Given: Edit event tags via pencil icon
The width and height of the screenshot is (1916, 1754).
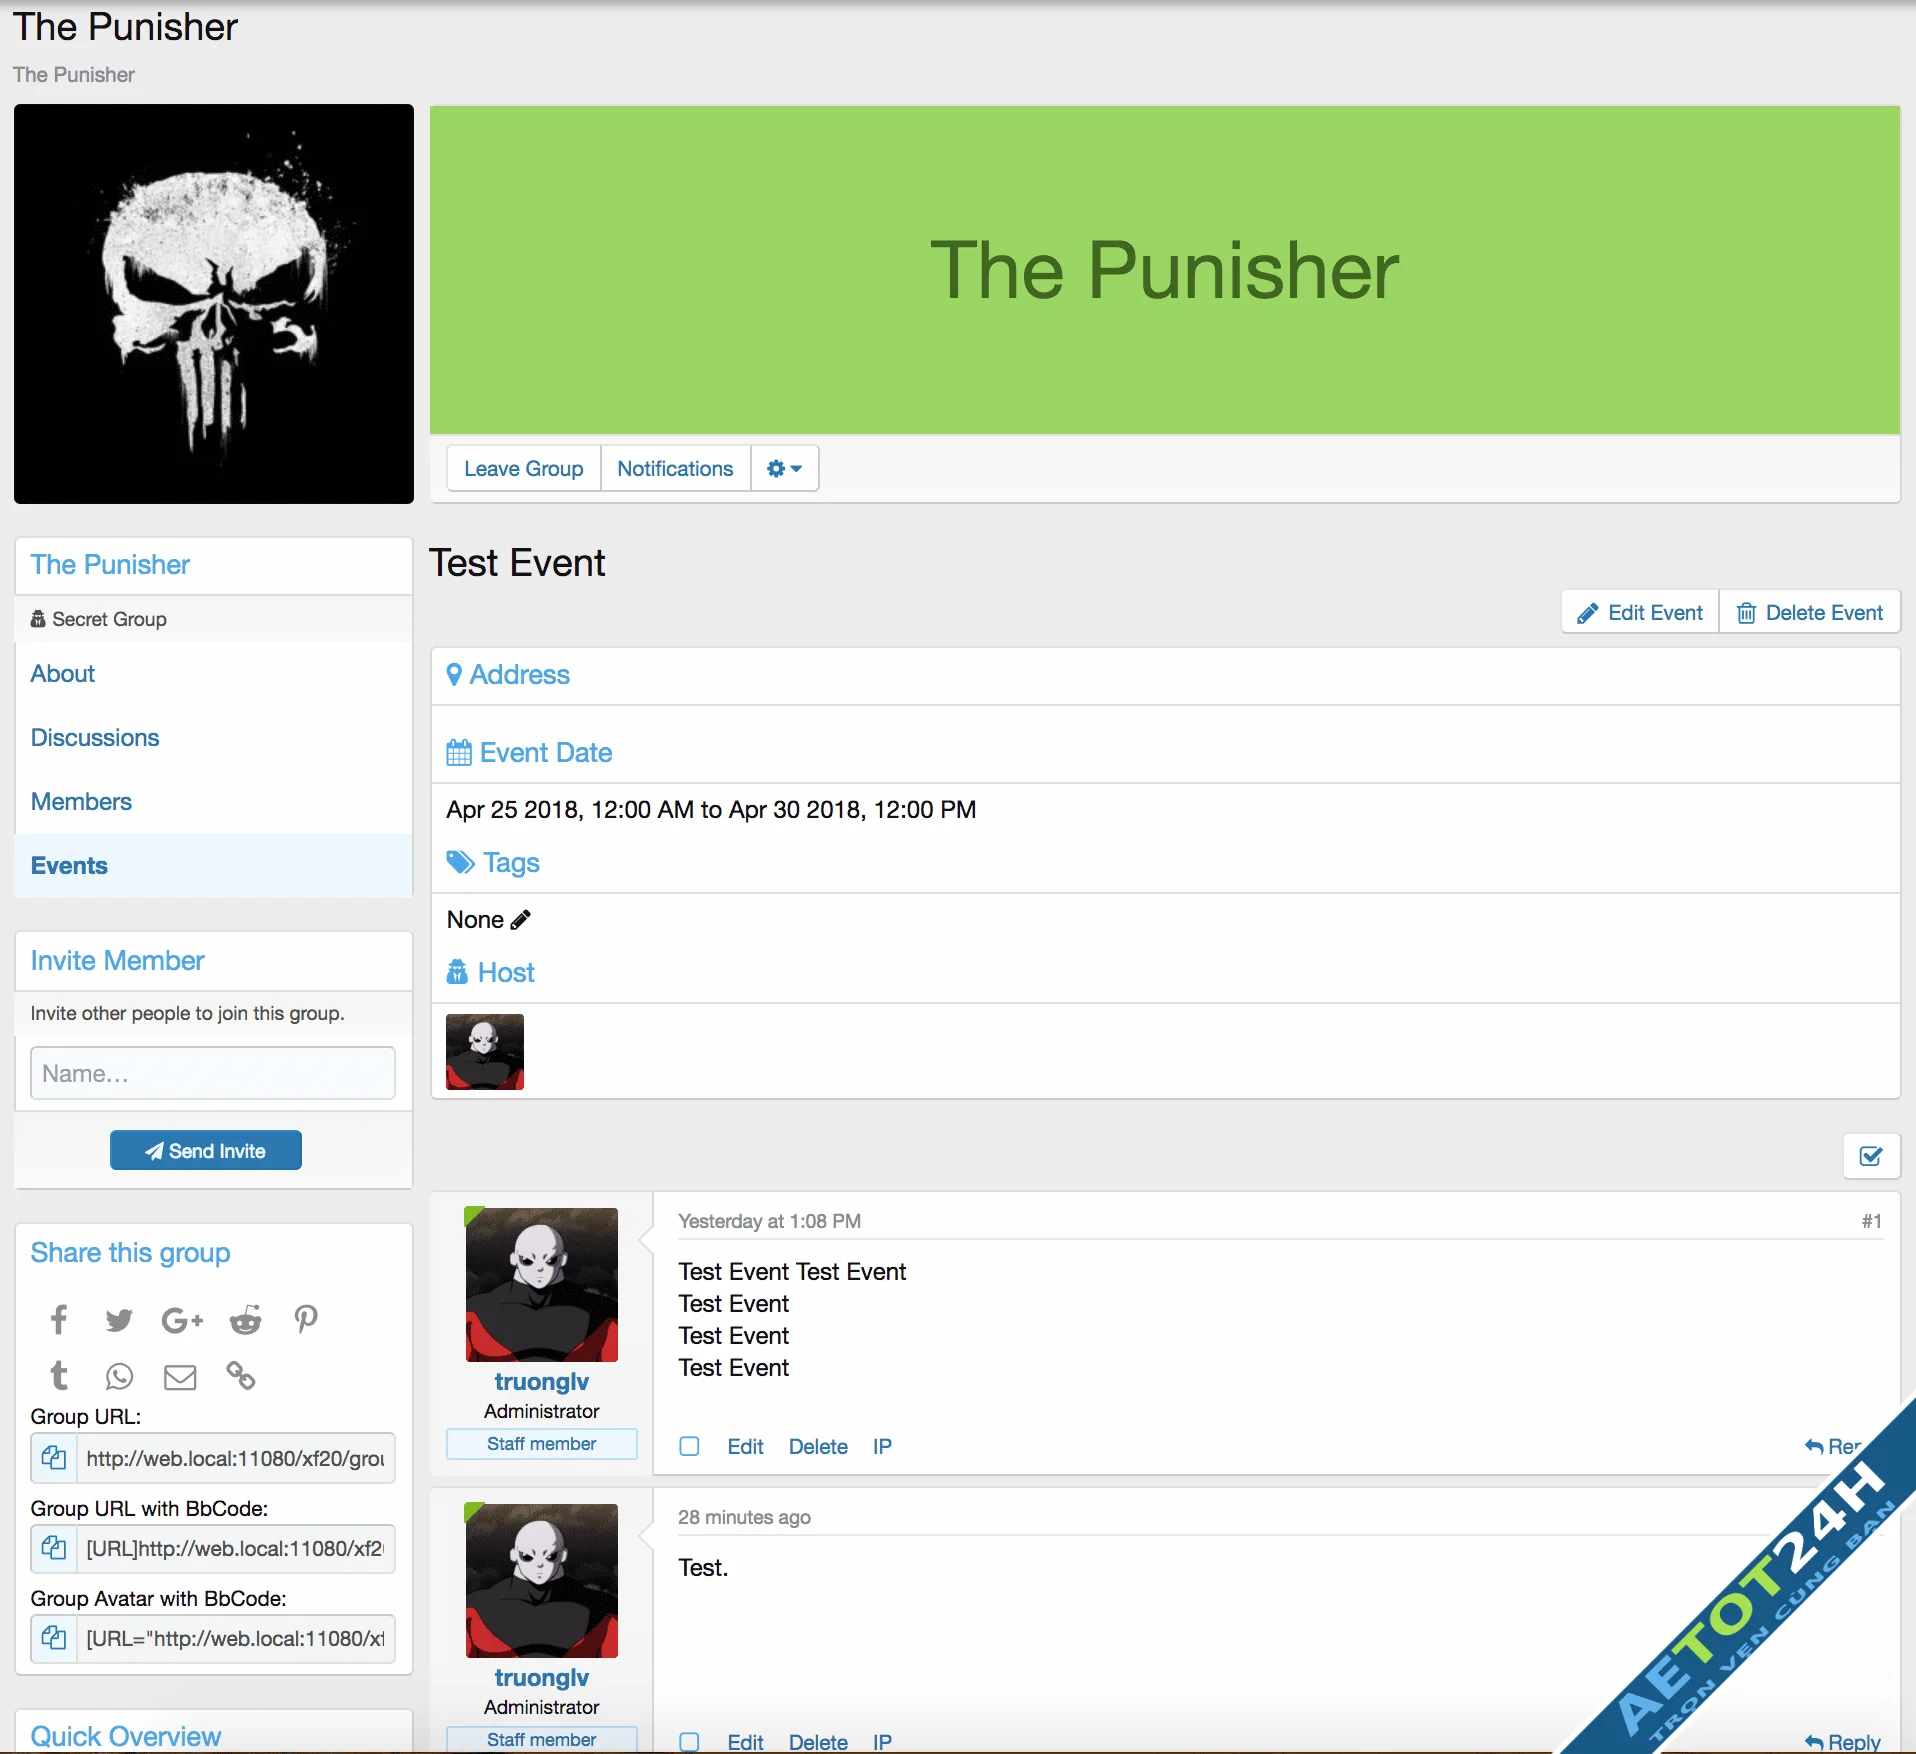Looking at the screenshot, I should coord(520,919).
